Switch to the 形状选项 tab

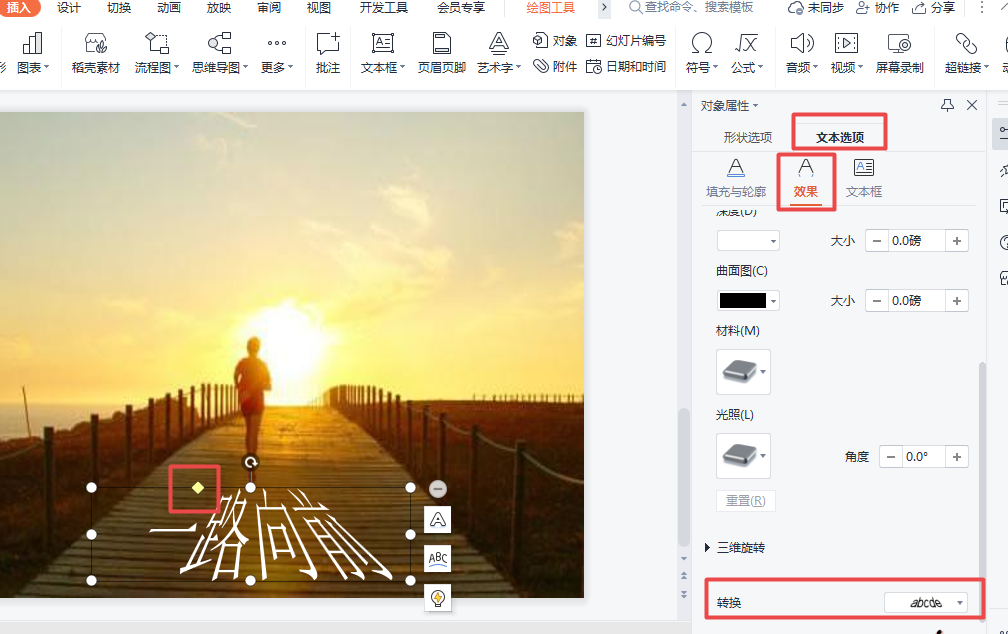tap(747, 138)
